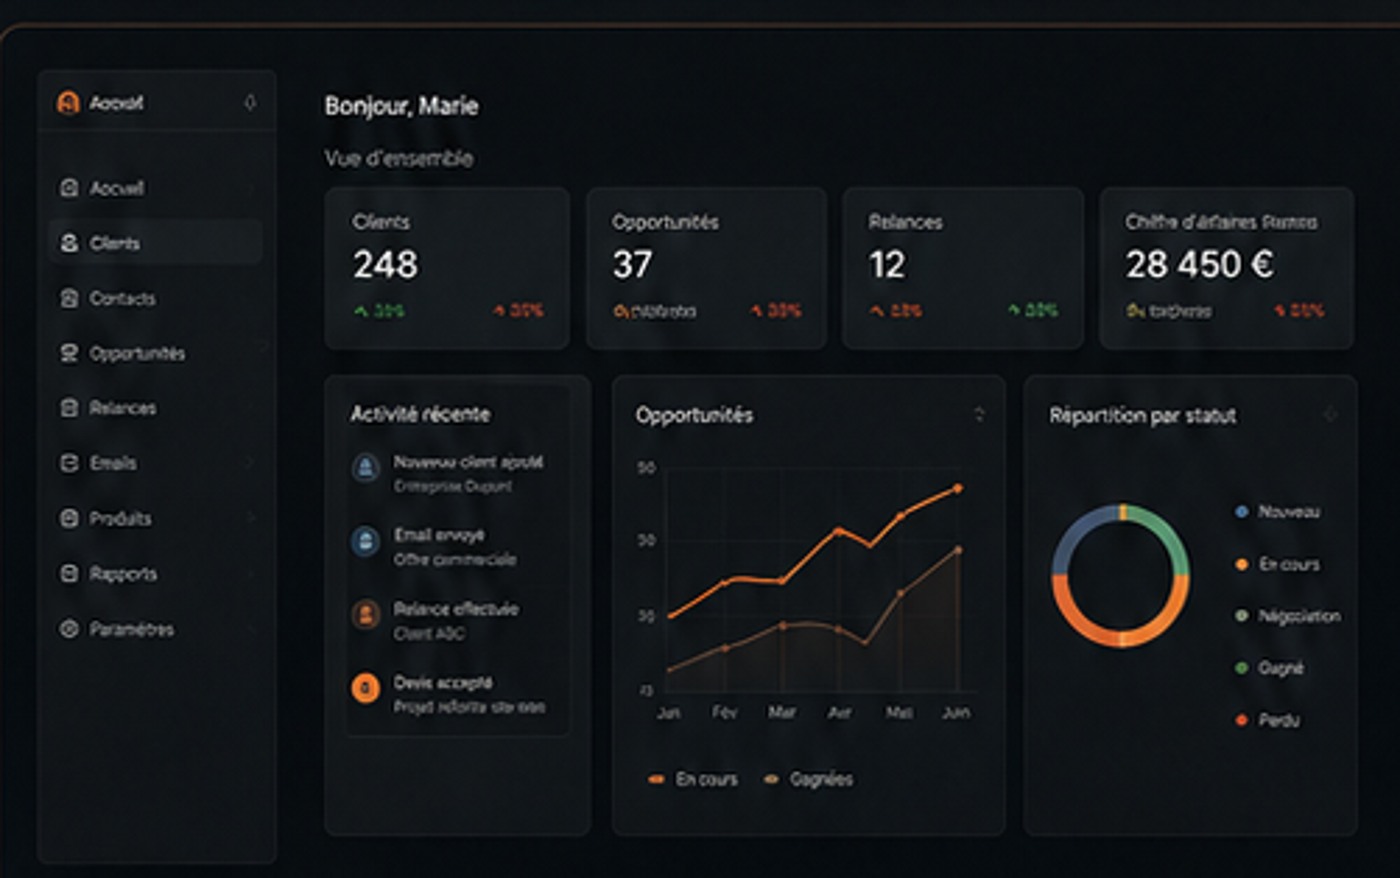Click the Produits sidebar icon
Screen dimensions: 1400x878
69,518
